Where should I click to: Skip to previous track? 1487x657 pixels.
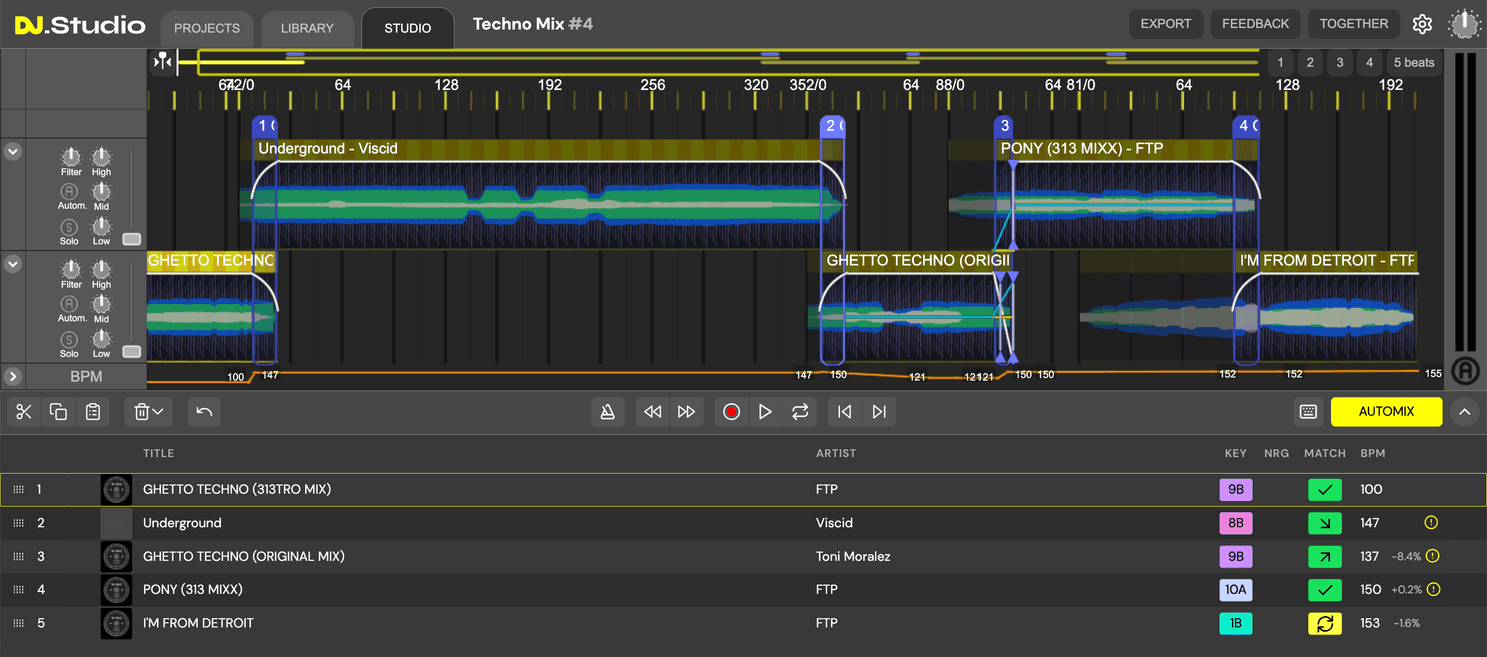[x=845, y=412]
